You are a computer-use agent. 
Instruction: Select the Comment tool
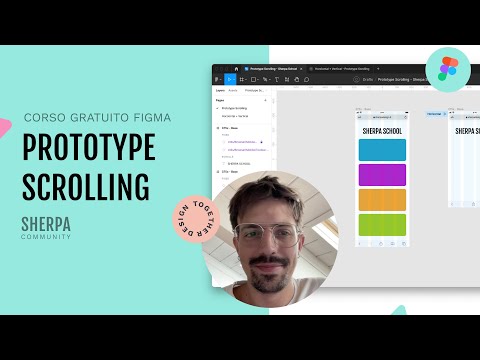pyautogui.click(x=306, y=79)
